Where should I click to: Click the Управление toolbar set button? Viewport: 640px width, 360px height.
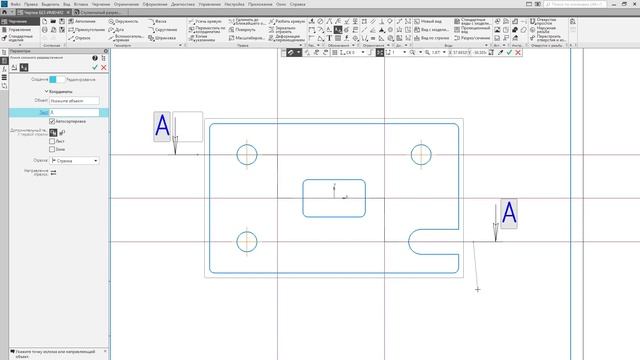coord(17,30)
